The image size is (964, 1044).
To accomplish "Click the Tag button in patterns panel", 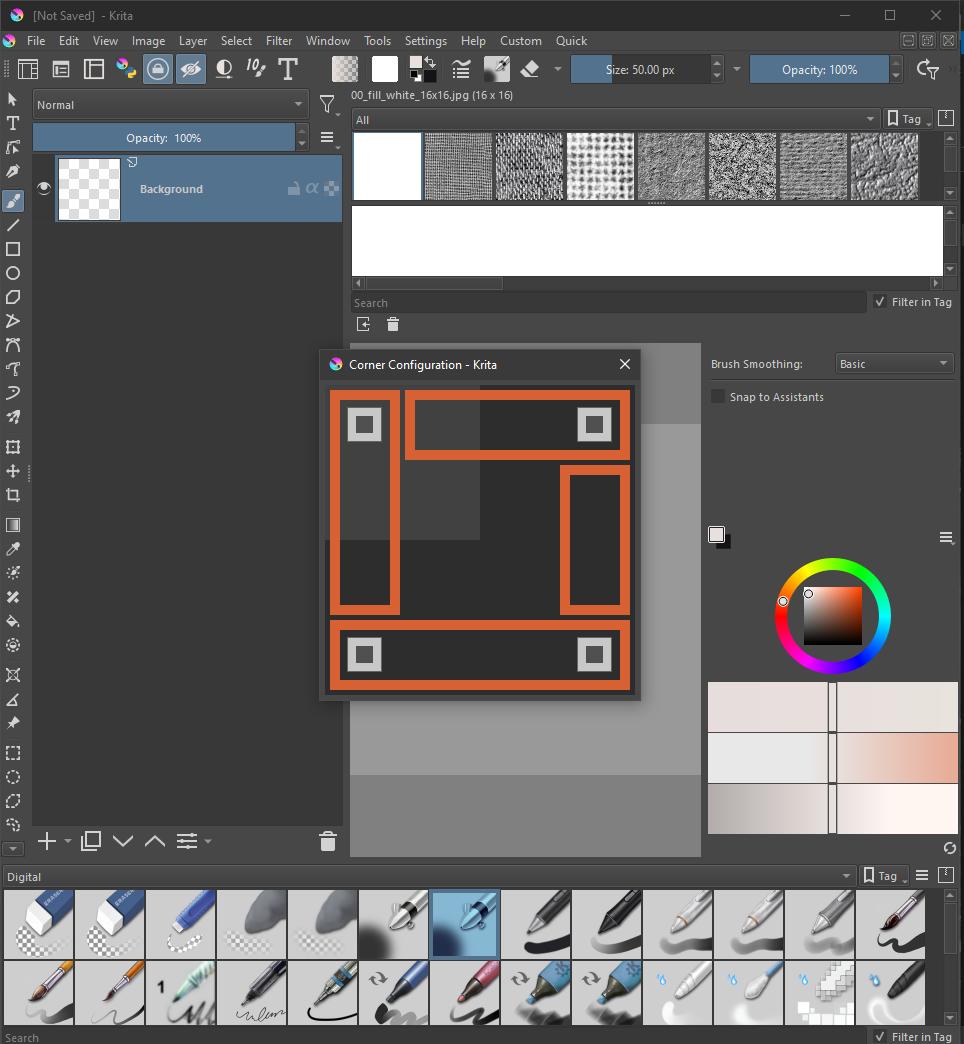I will pos(908,119).
